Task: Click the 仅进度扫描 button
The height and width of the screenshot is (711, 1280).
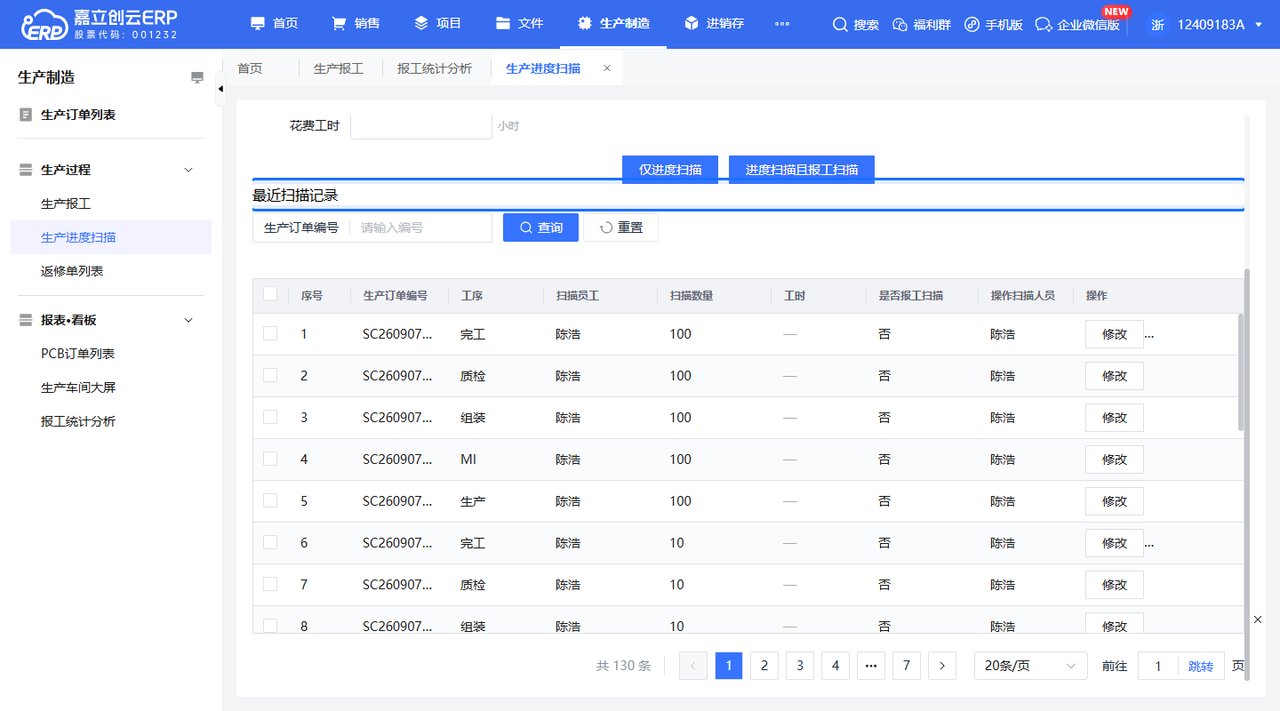Action: point(670,170)
